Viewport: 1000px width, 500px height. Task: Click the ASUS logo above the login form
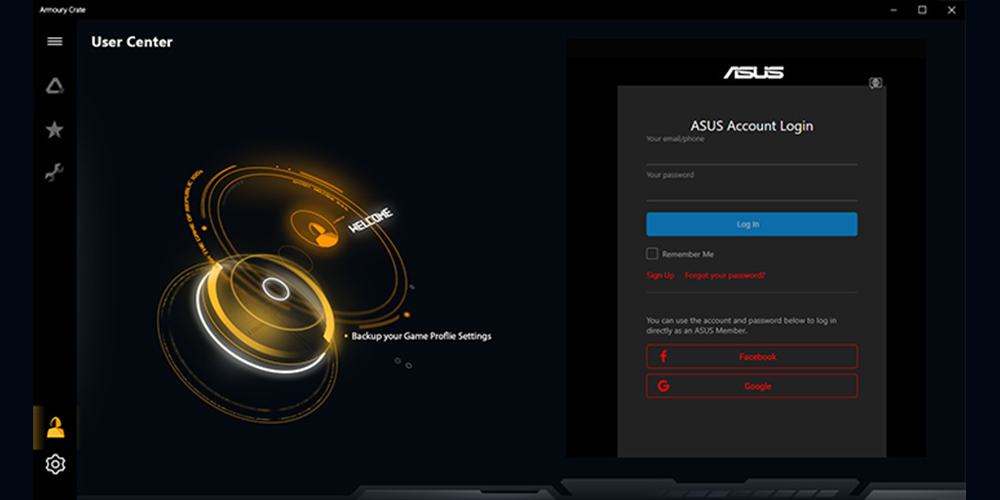(753, 72)
